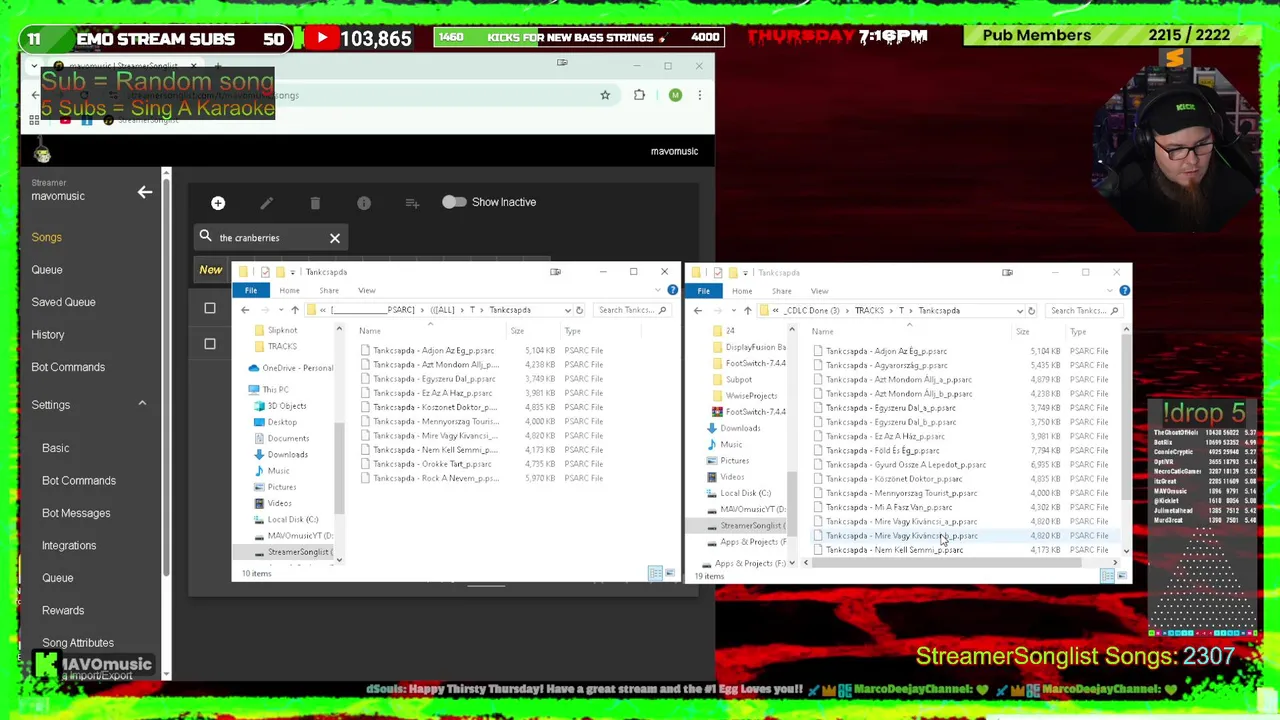Refresh the right Explorer window address bar
Screen dimensions: 1280x720
[1031, 311]
